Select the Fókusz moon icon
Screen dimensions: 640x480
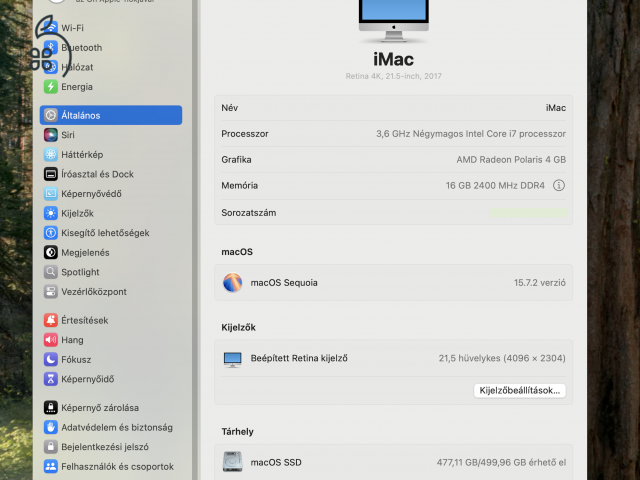click(x=51, y=359)
